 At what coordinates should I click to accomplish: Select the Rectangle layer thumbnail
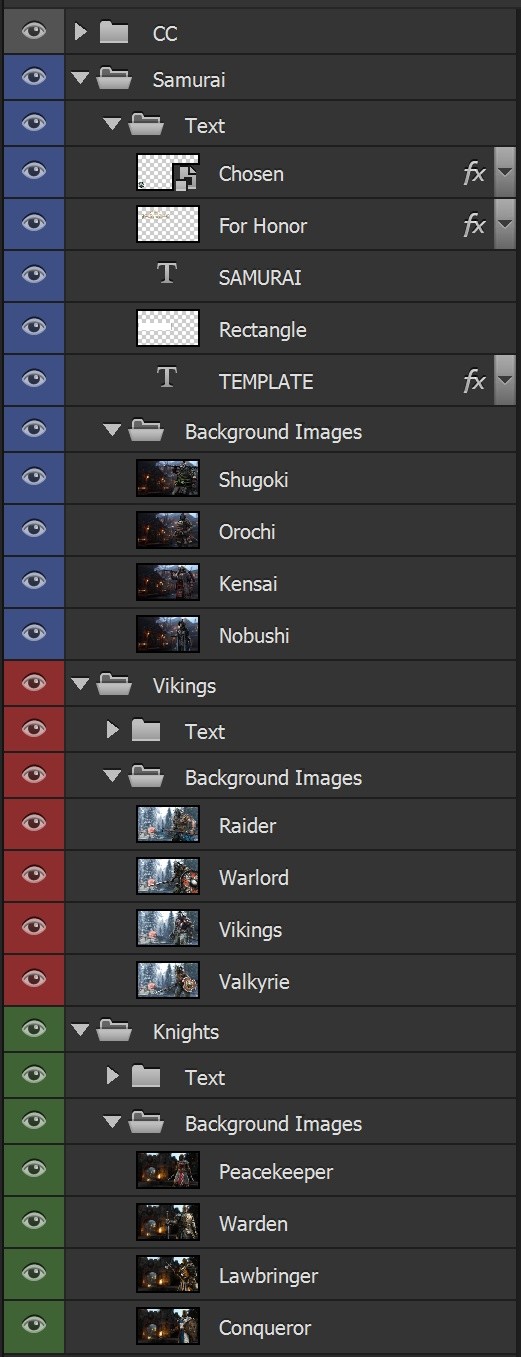168,329
